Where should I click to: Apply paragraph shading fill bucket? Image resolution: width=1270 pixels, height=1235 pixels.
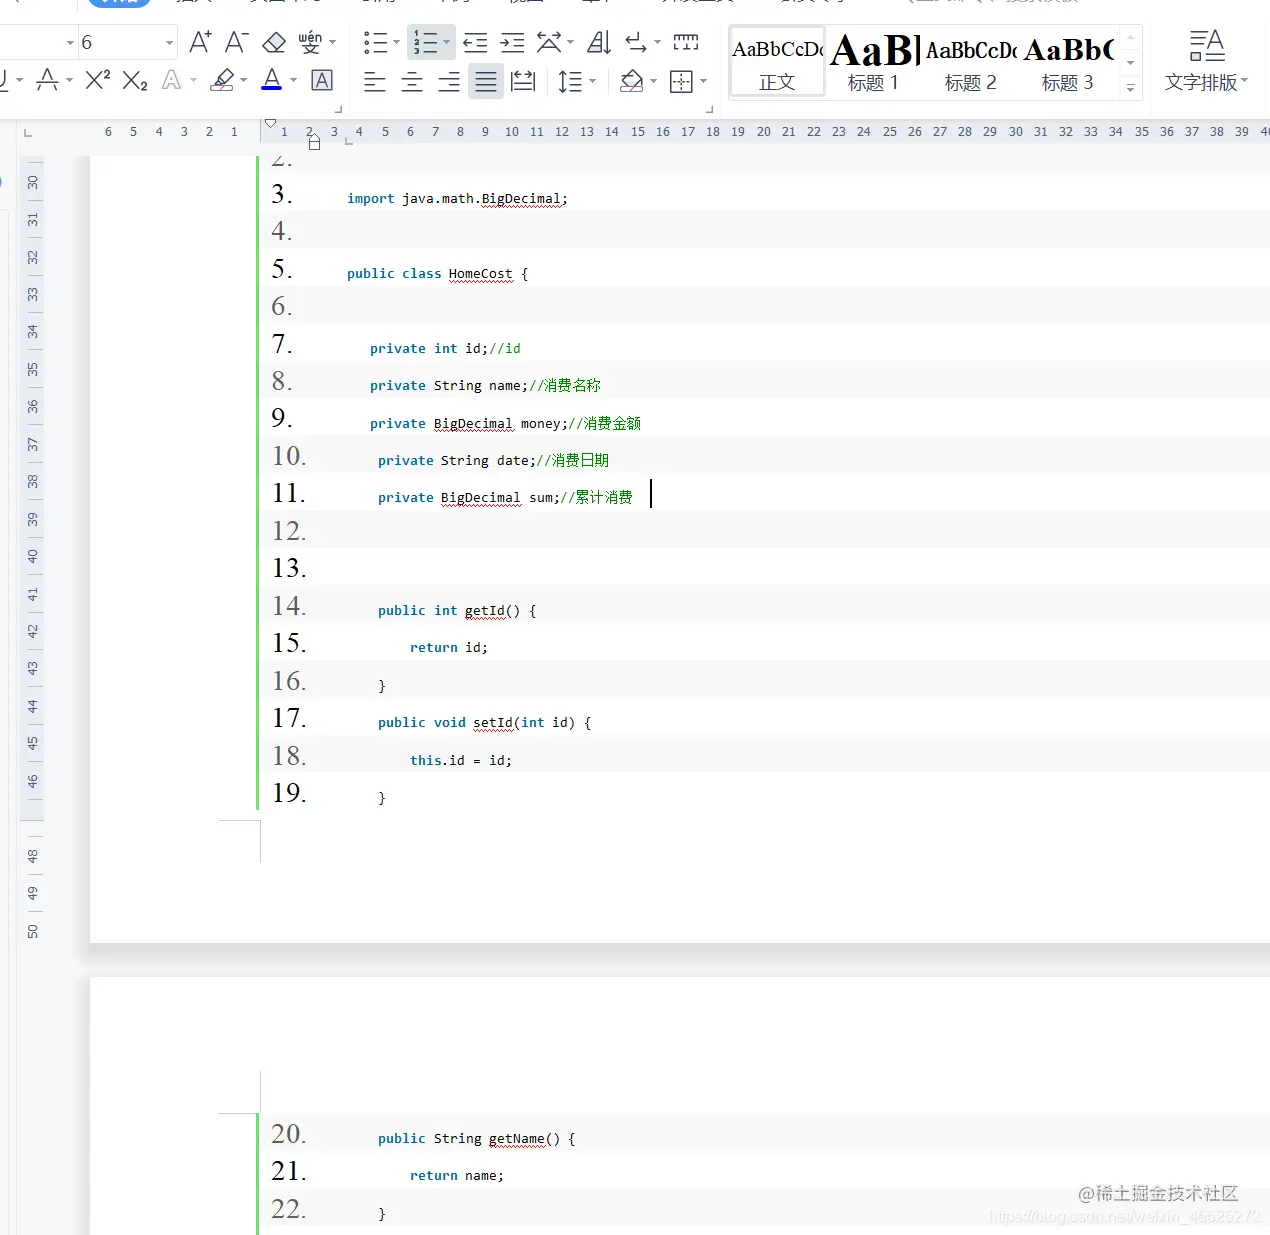tap(631, 82)
